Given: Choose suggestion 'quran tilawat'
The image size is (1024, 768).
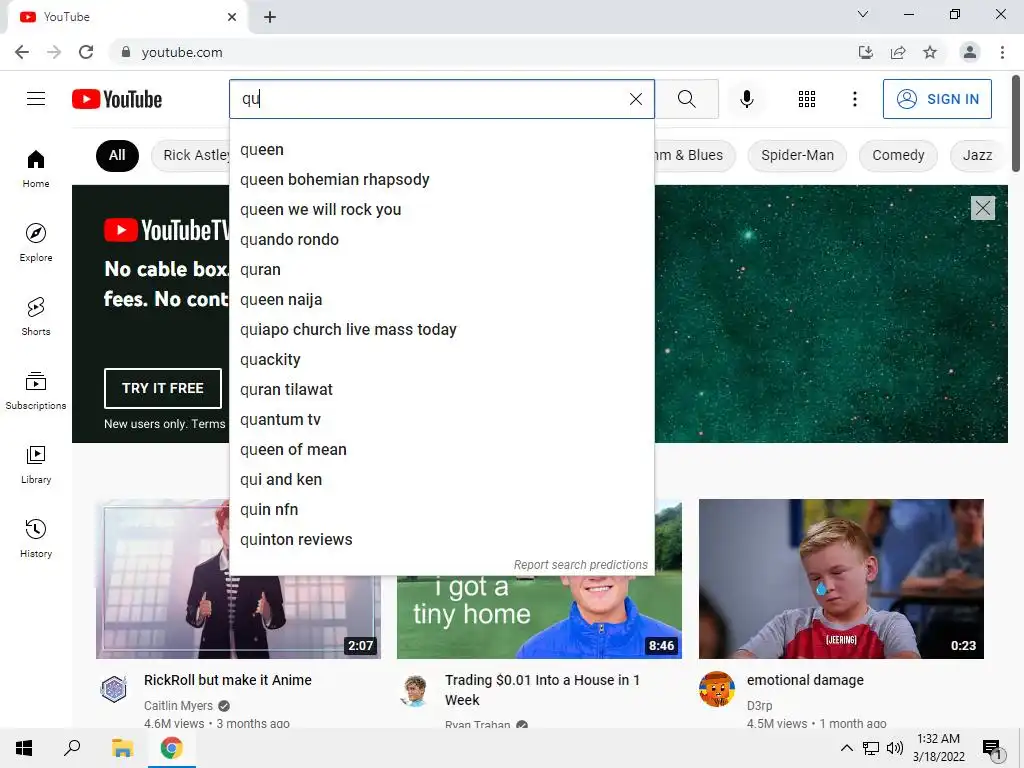Looking at the screenshot, I should 441,390.
